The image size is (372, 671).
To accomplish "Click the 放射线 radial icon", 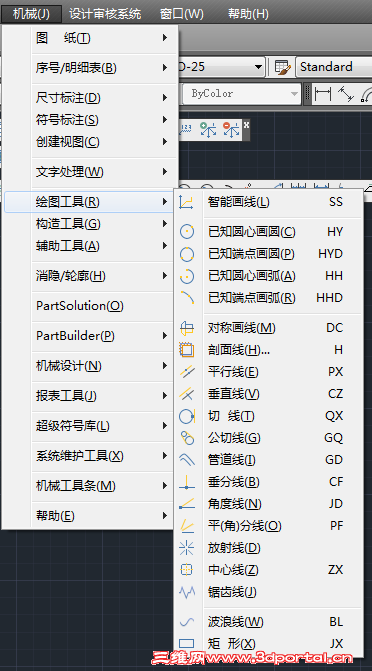I will (187, 548).
